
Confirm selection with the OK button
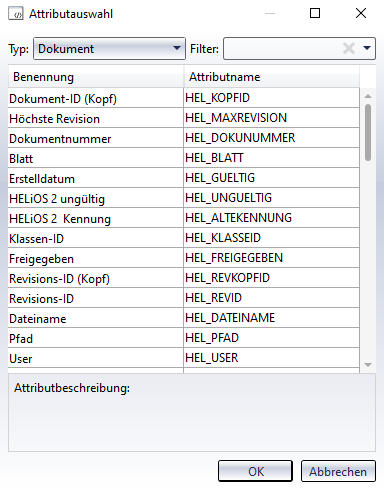[x=255, y=471]
